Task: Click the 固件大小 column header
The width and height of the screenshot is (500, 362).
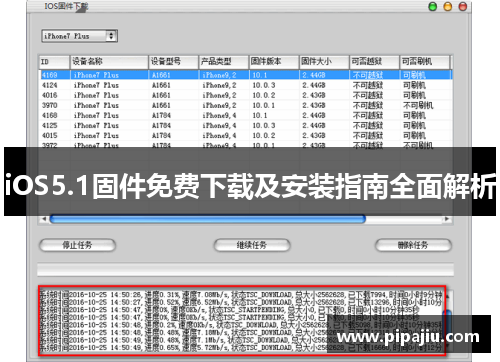Action: pyautogui.click(x=324, y=62)
